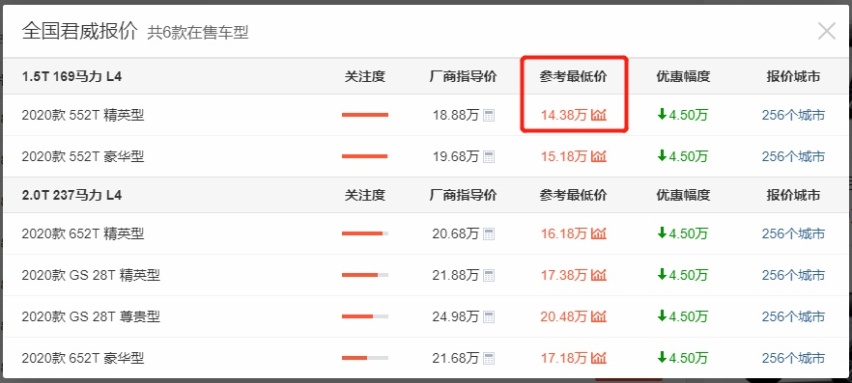Click calculator icon next to 24.98万
The image size is (852, 383).
tap(489, 316)
